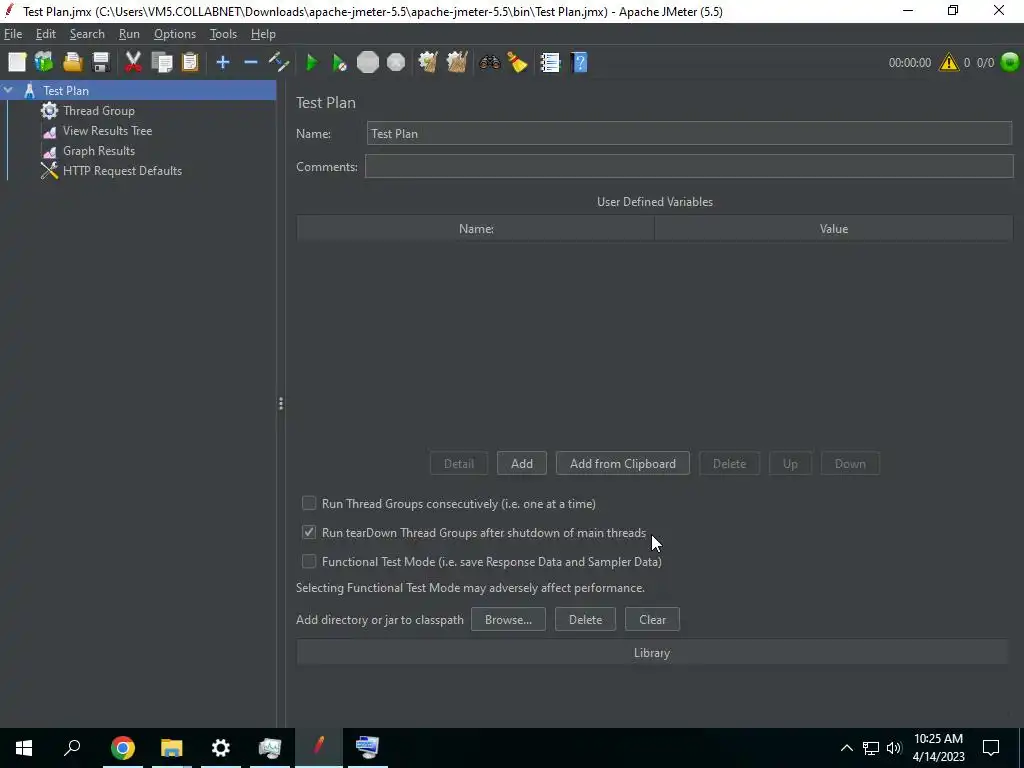Select the Thread Group gear icon
The width and height of the screenshot is (1024, 768).
tap(50, 110)
